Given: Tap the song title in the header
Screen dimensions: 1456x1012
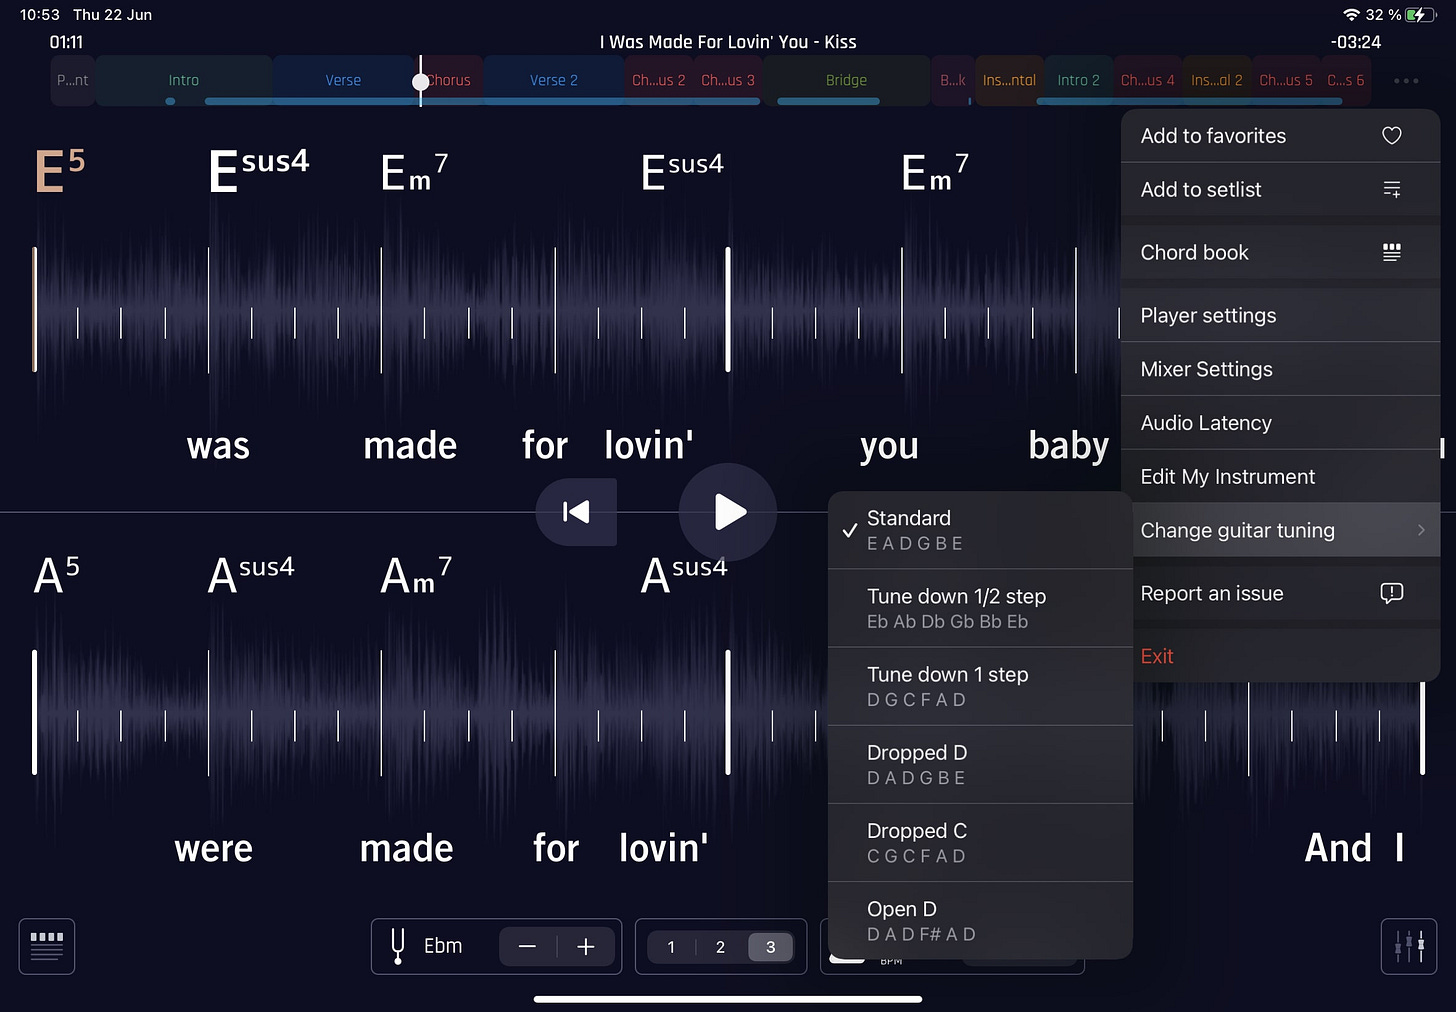Looking at the screenshot, I should click(728, 42).
